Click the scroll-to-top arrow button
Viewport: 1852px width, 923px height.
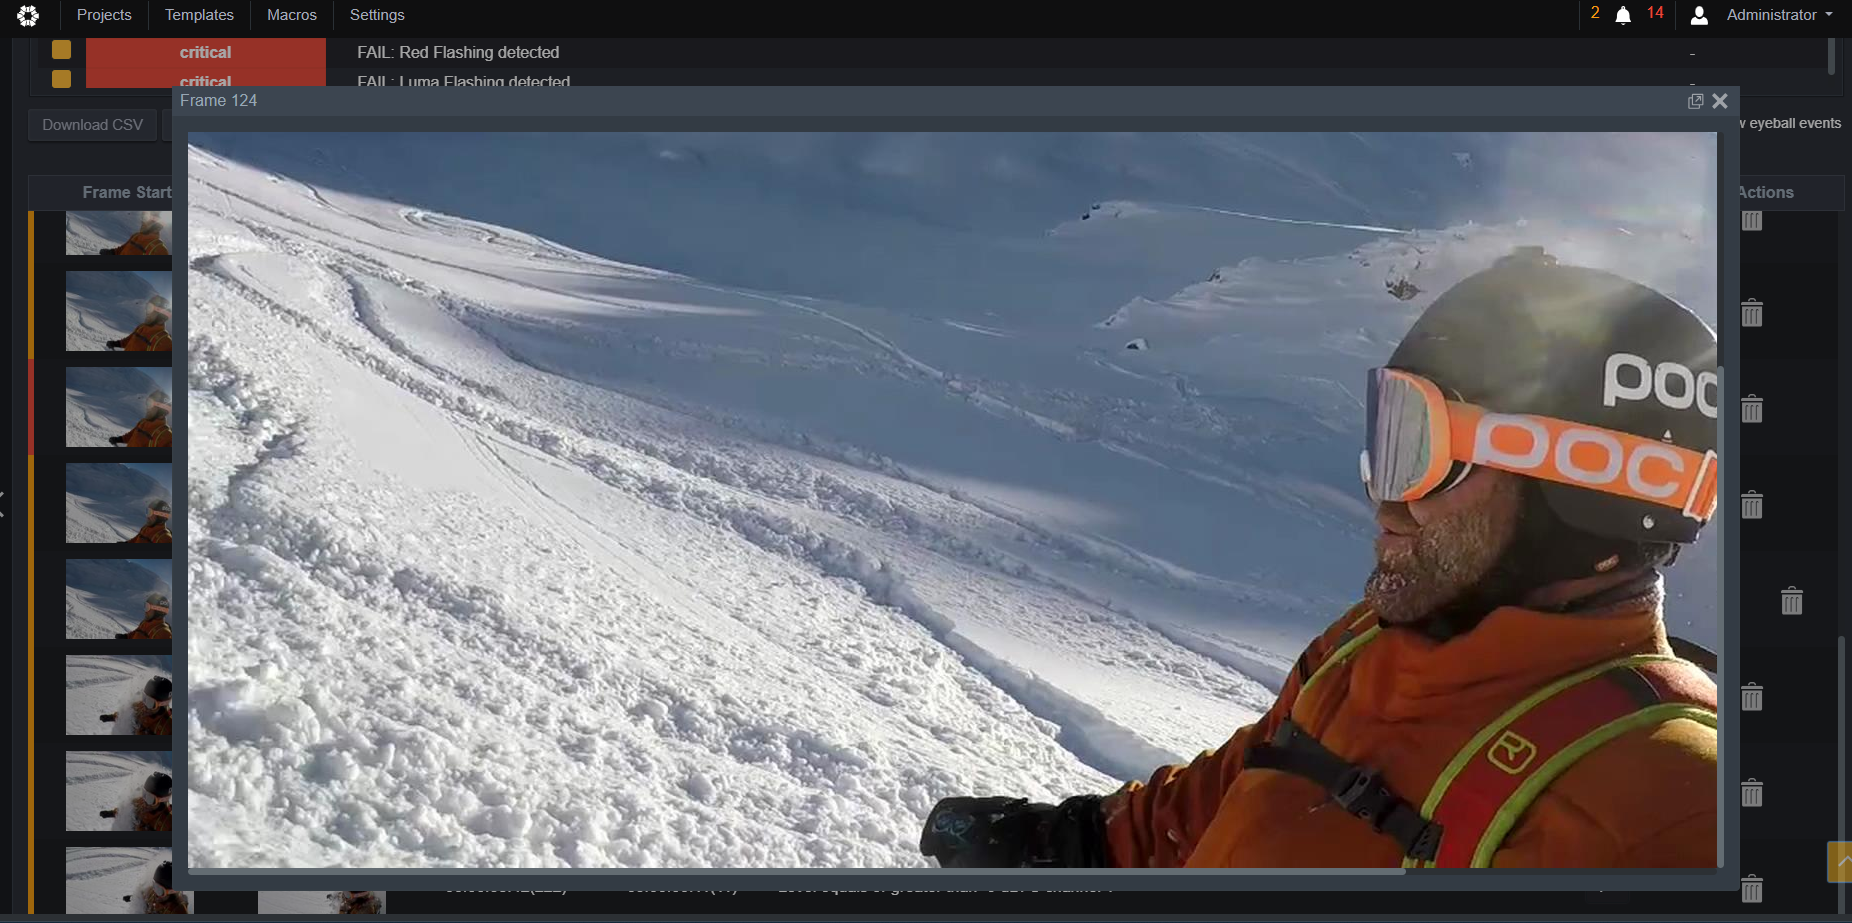click(1840, 862)
